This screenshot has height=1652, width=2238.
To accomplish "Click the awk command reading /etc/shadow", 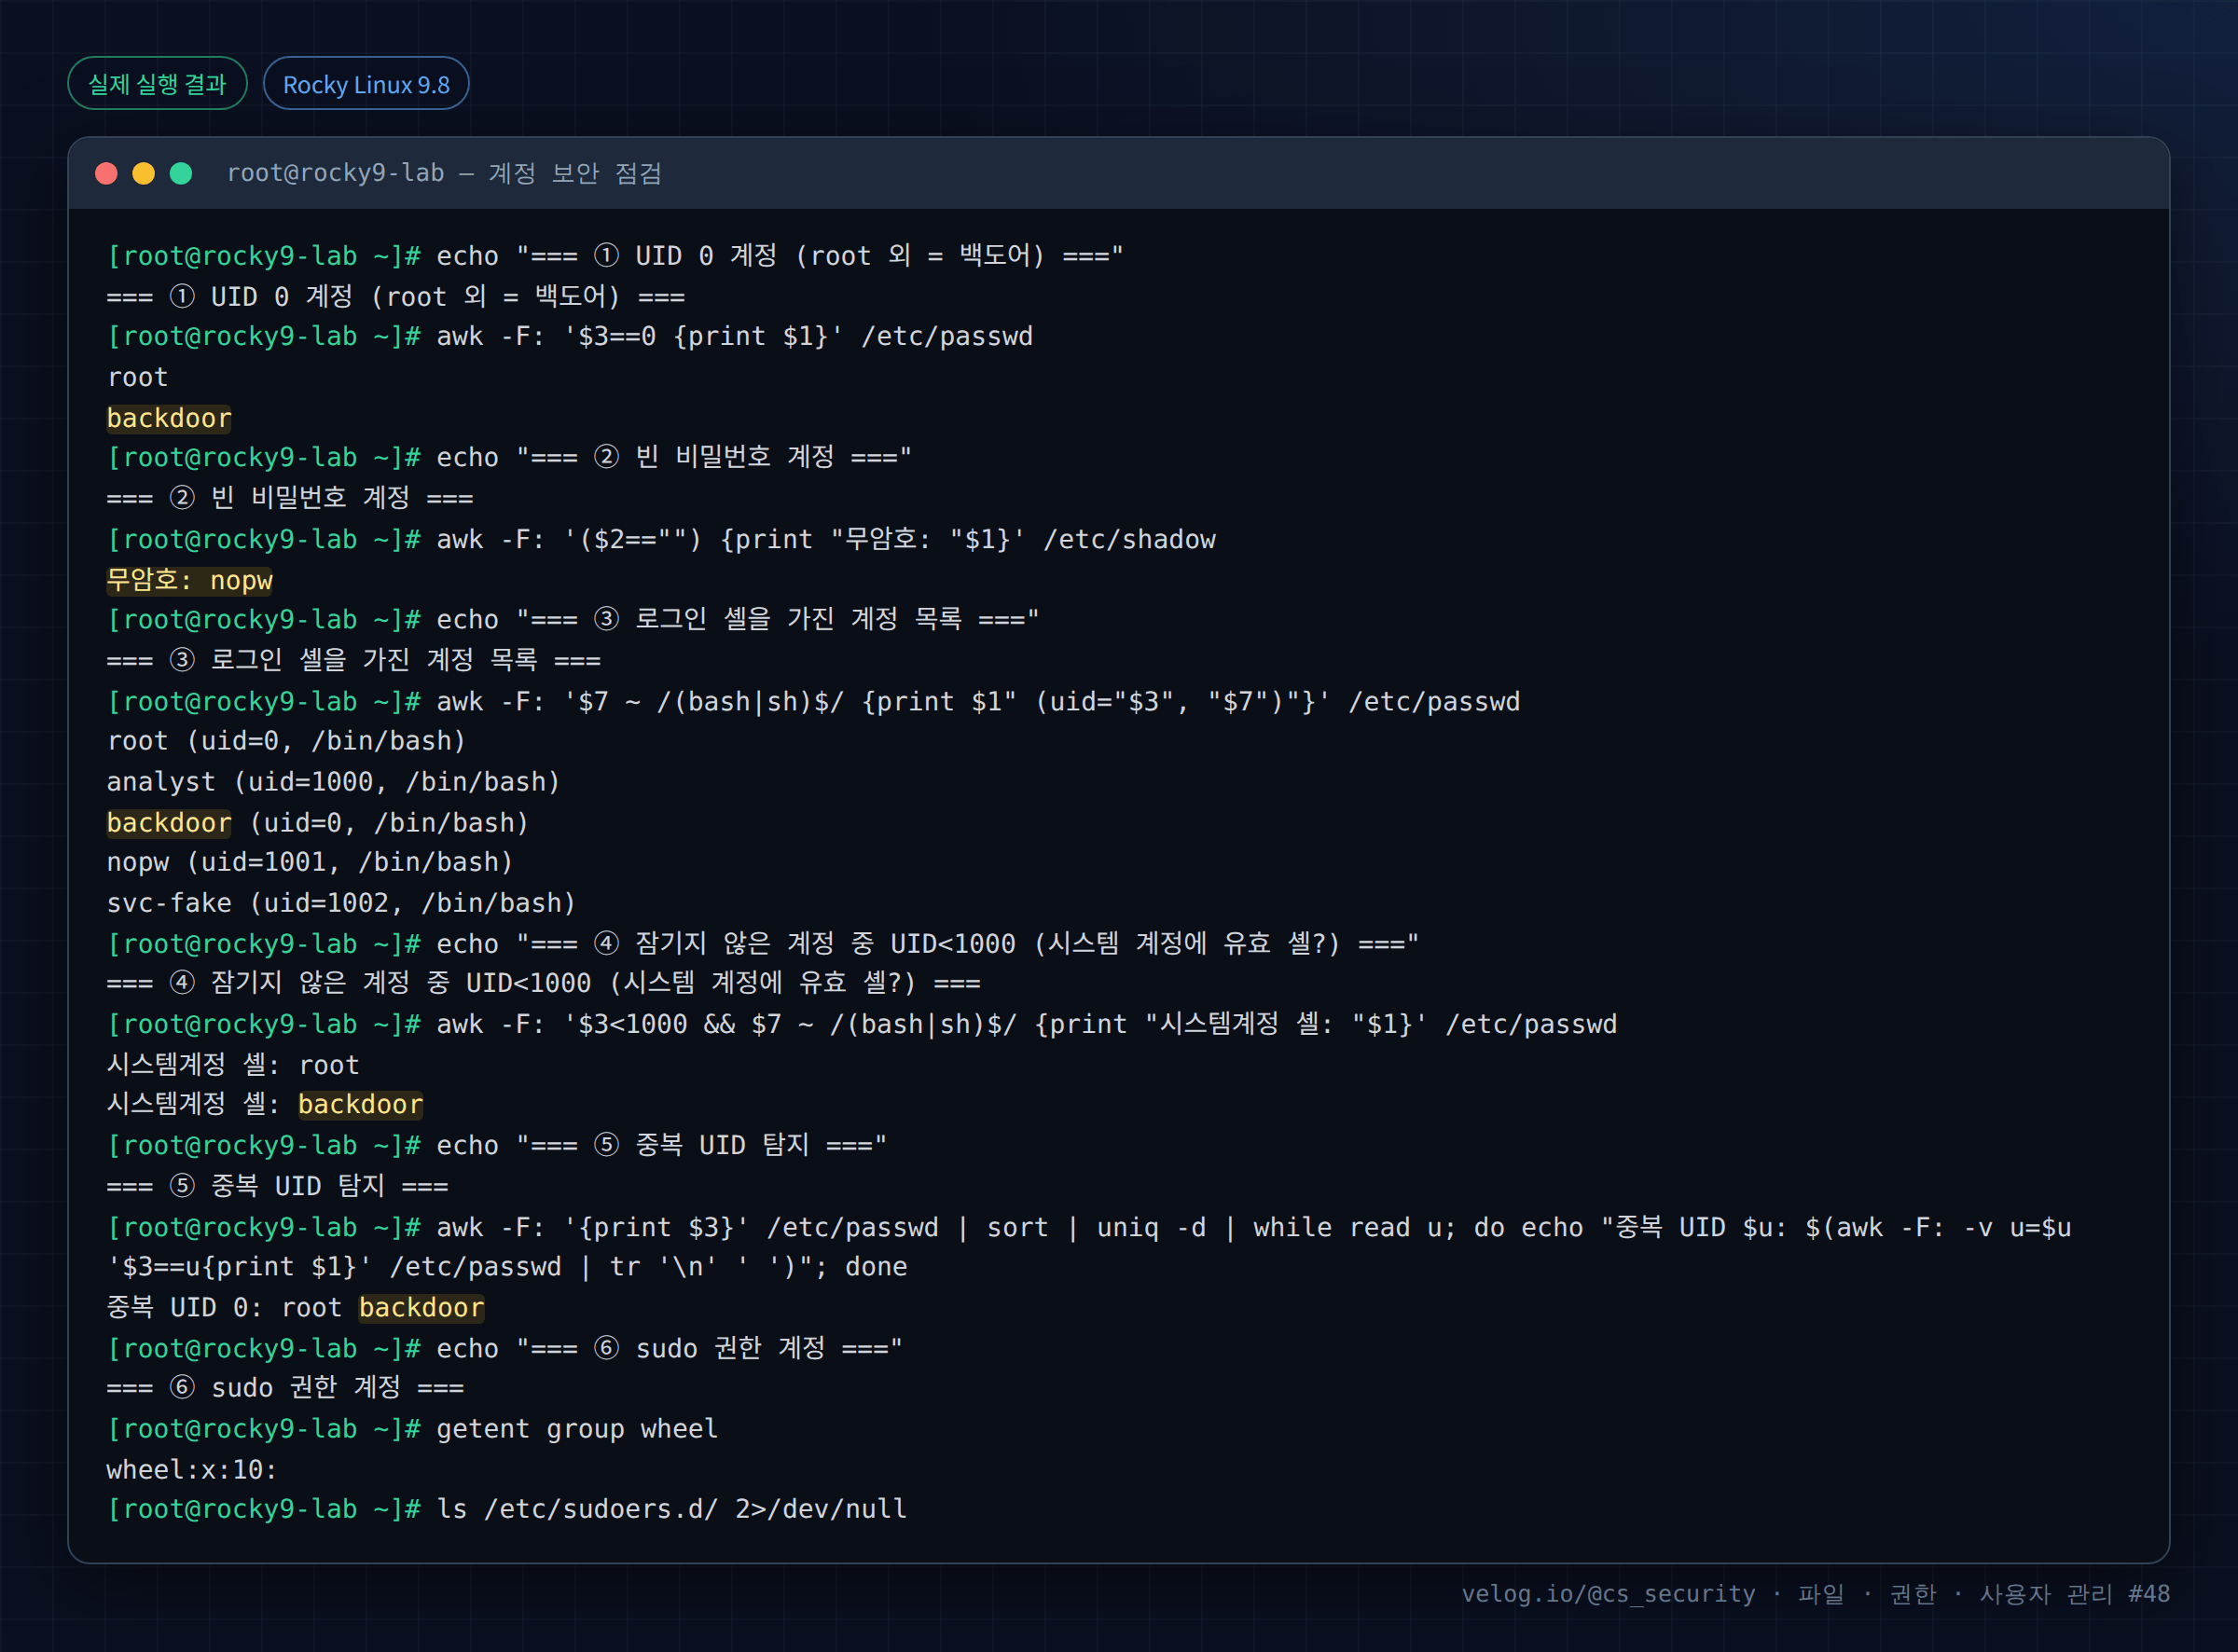I will click(x=826, y=539).
